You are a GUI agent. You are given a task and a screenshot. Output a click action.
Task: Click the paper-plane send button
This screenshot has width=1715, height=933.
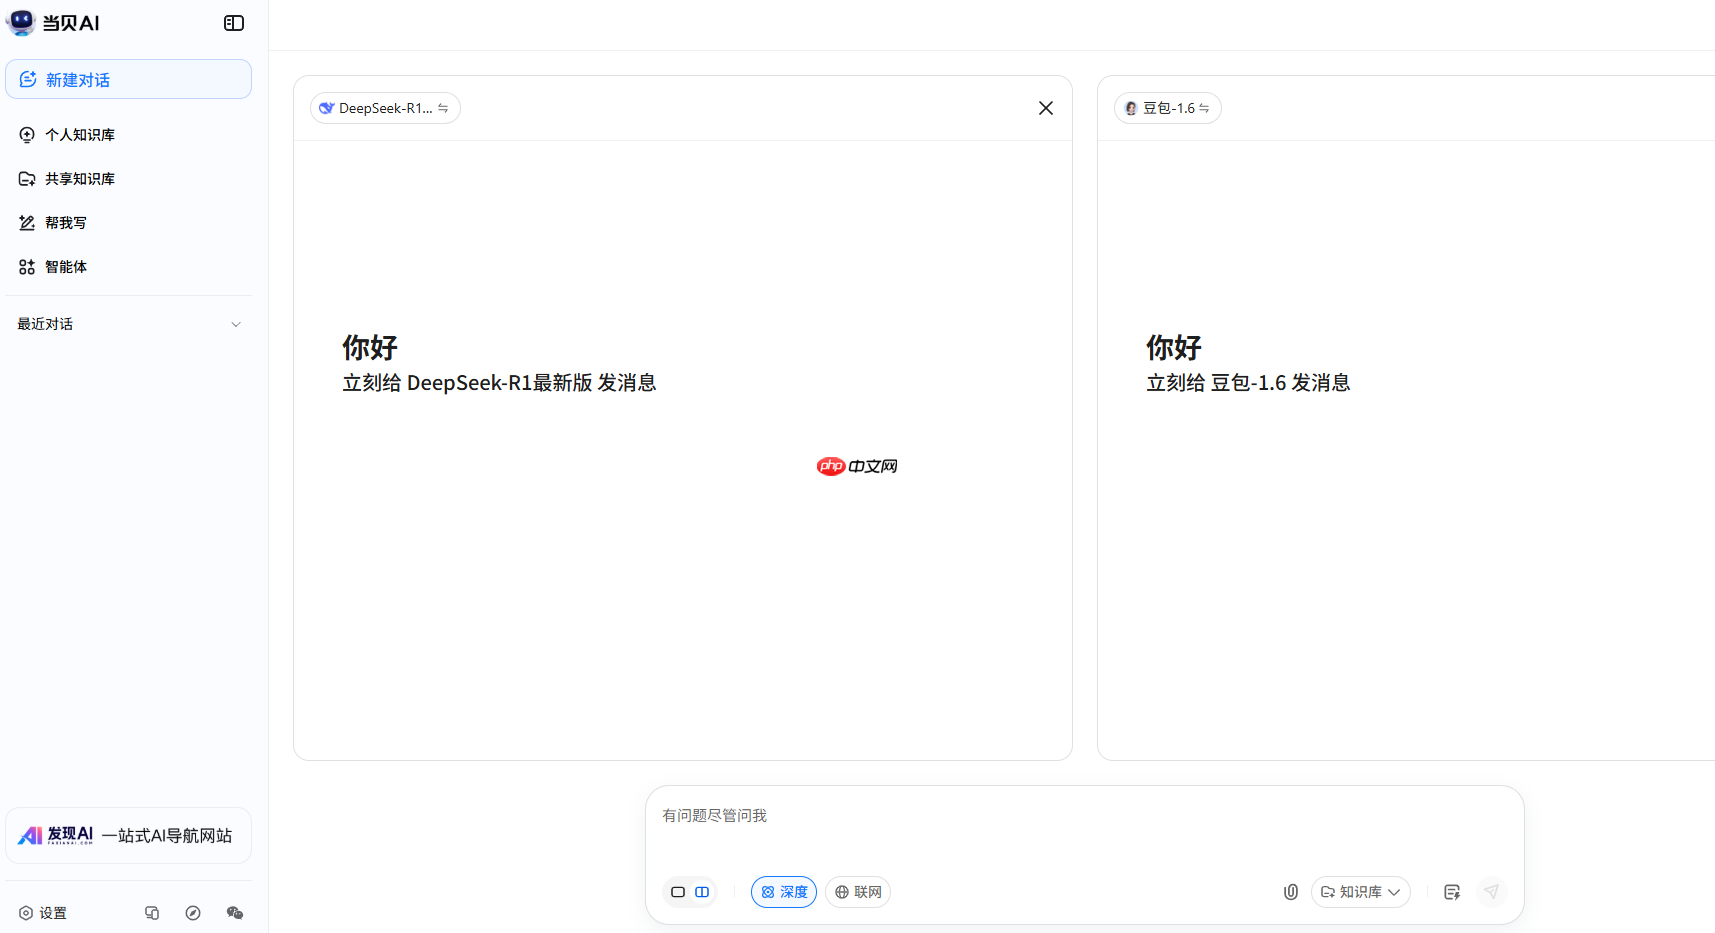[x=1491, y=892]
